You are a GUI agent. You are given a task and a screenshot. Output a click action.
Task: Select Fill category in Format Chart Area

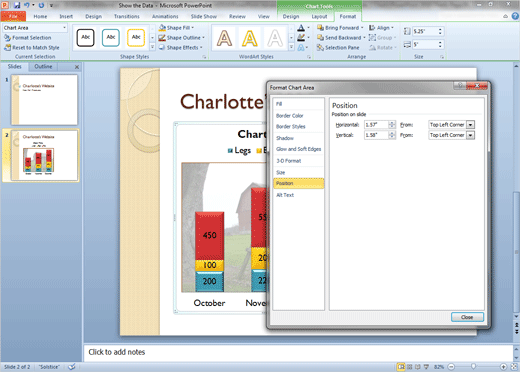298,104
